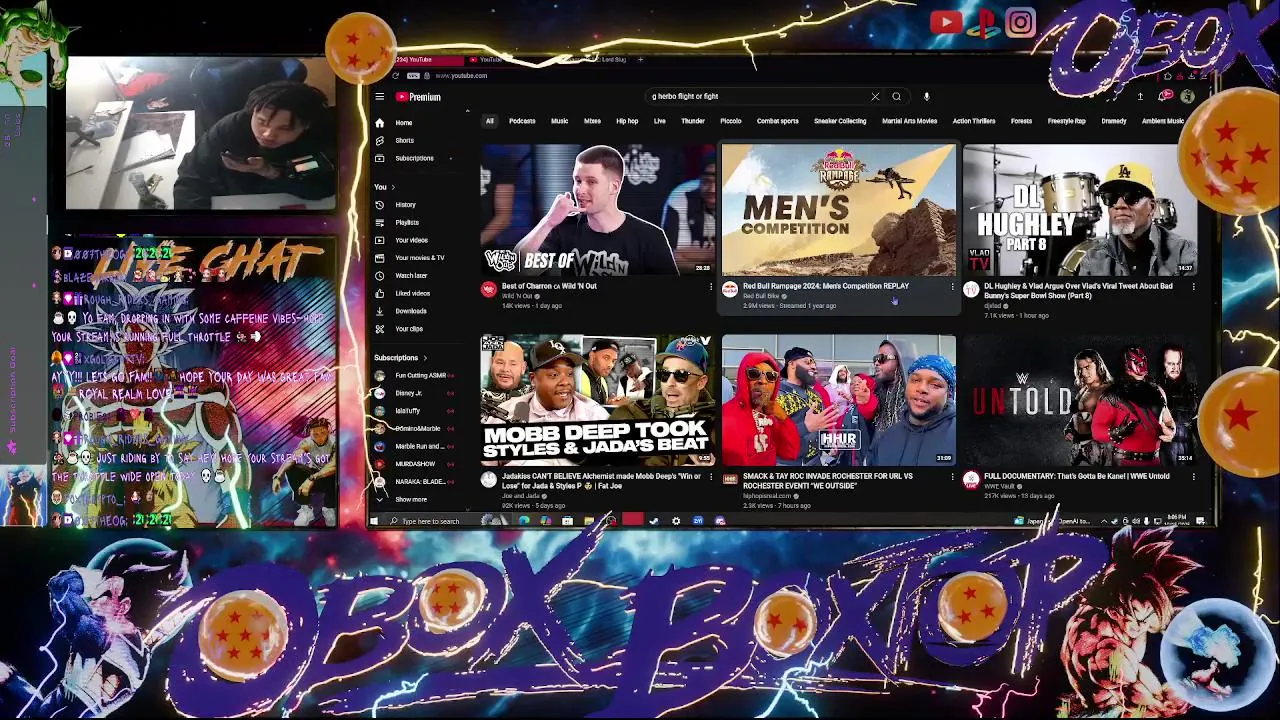Click the magnifier search button

coord(896,97)
